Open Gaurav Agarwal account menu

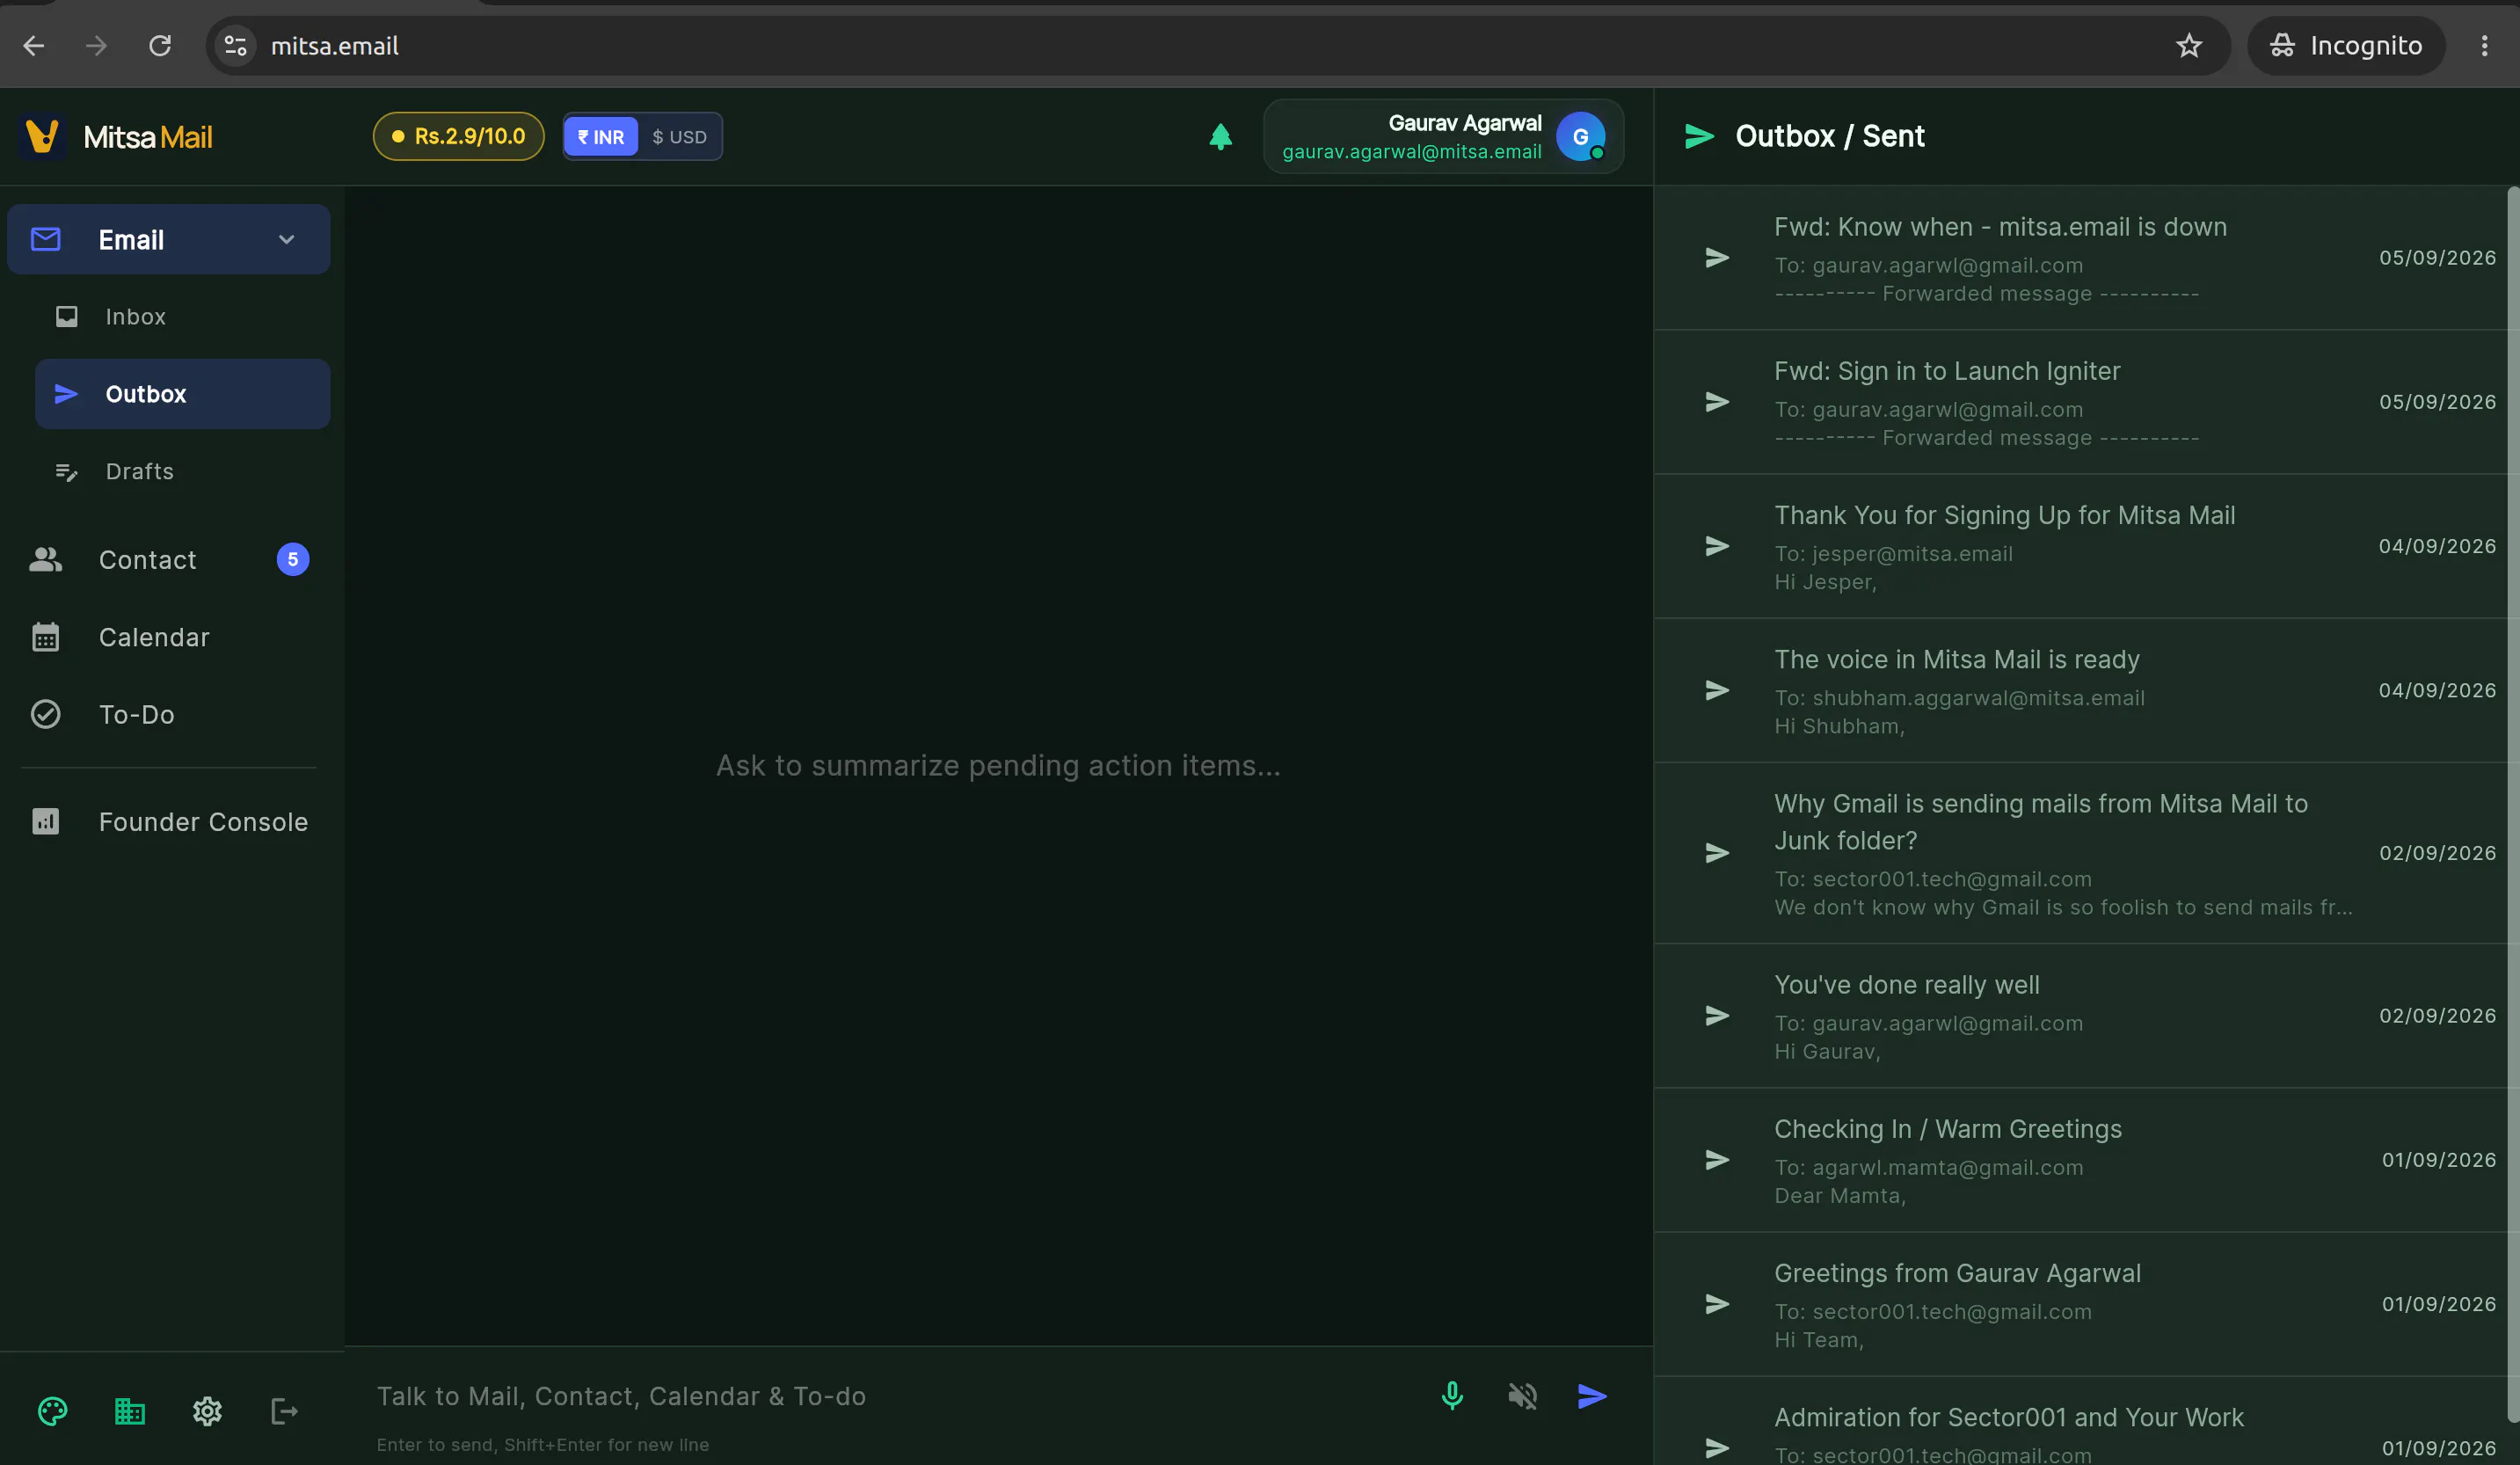pyautogui.click(x=1443, y=136)
